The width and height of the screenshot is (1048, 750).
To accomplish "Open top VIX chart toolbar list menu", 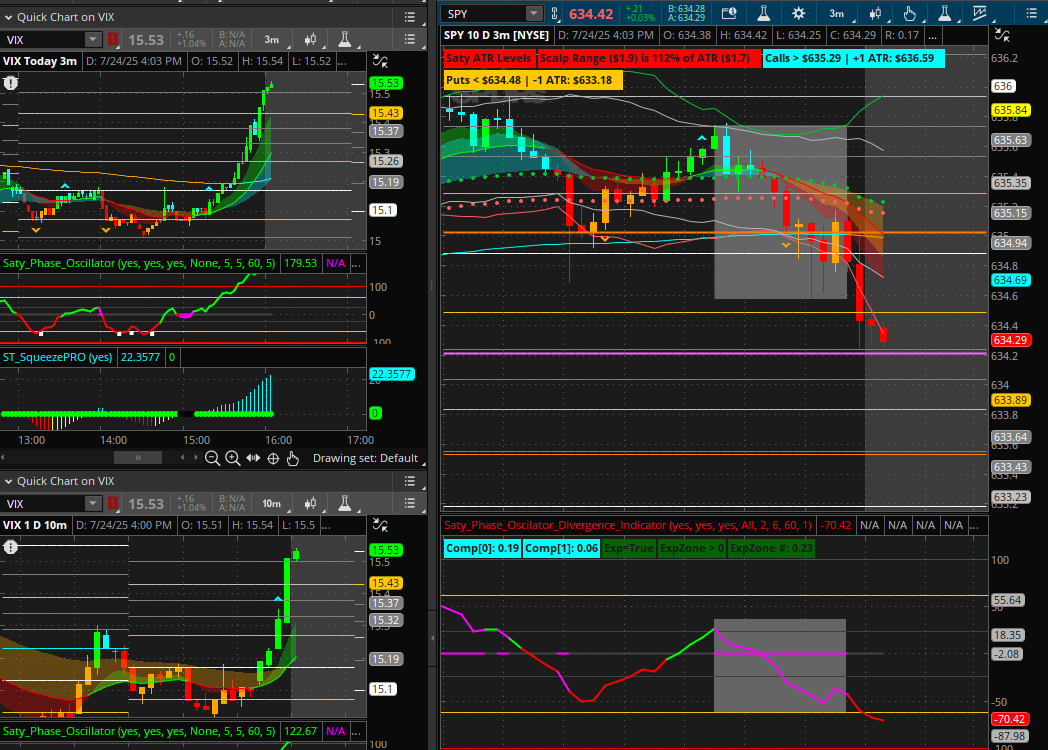I will click(x=410, y=40).
